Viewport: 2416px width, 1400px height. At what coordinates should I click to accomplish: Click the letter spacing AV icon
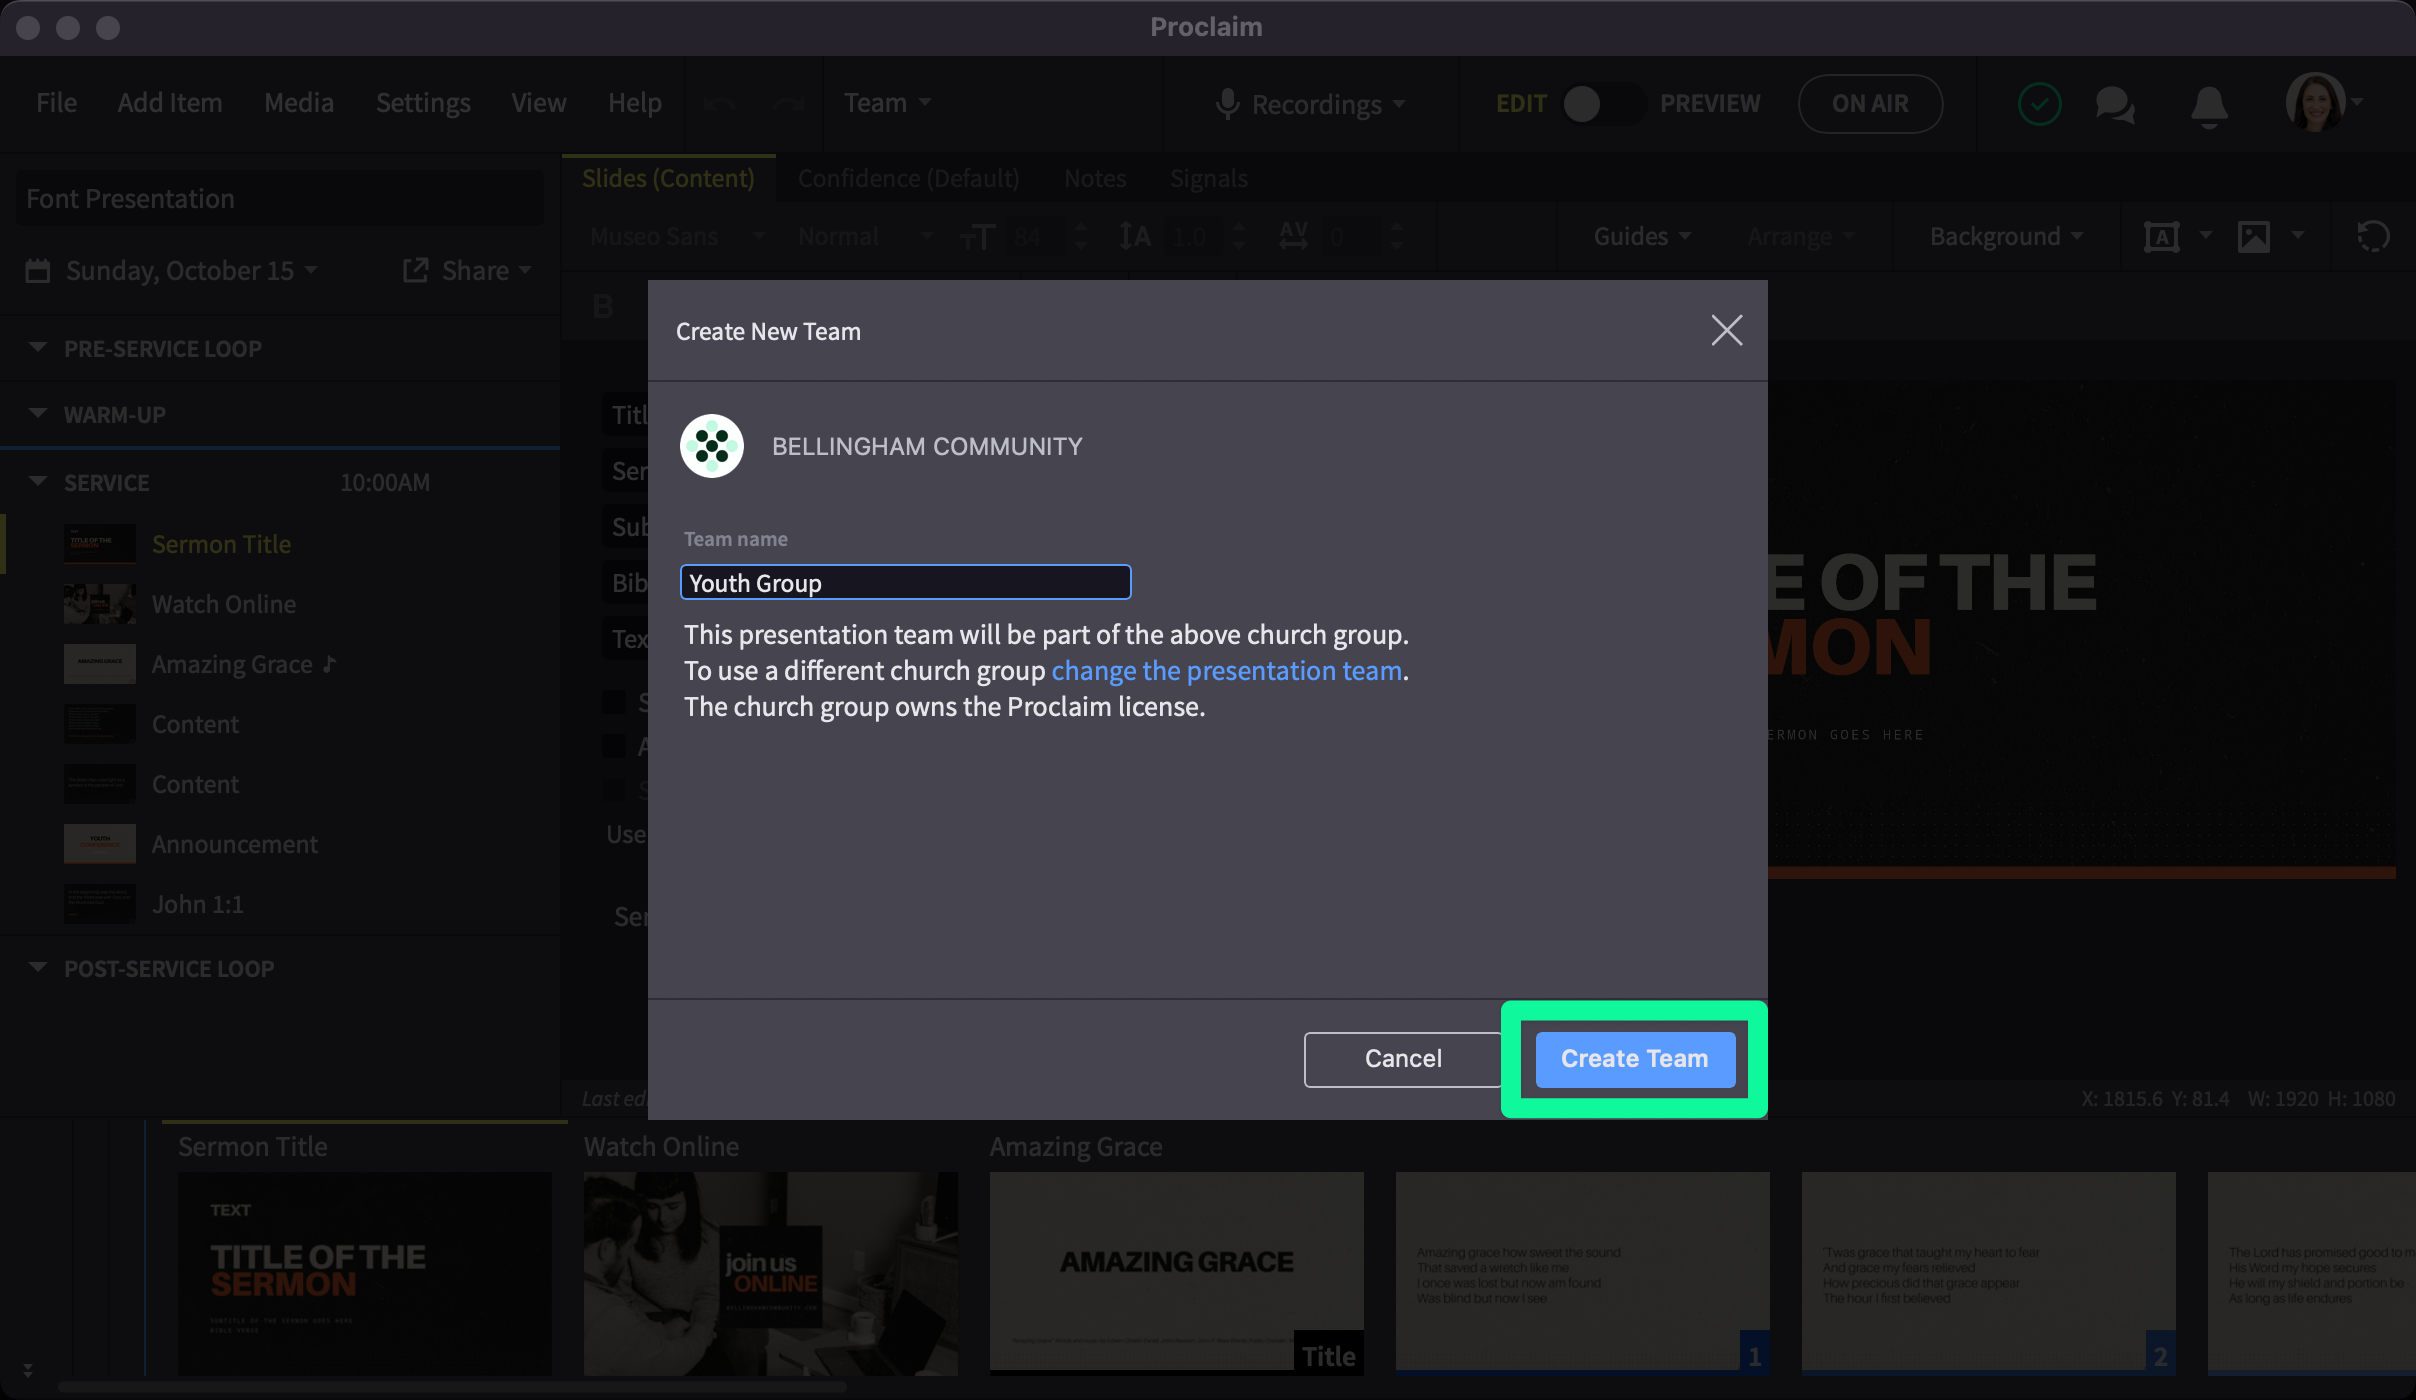click(1294, 237)
